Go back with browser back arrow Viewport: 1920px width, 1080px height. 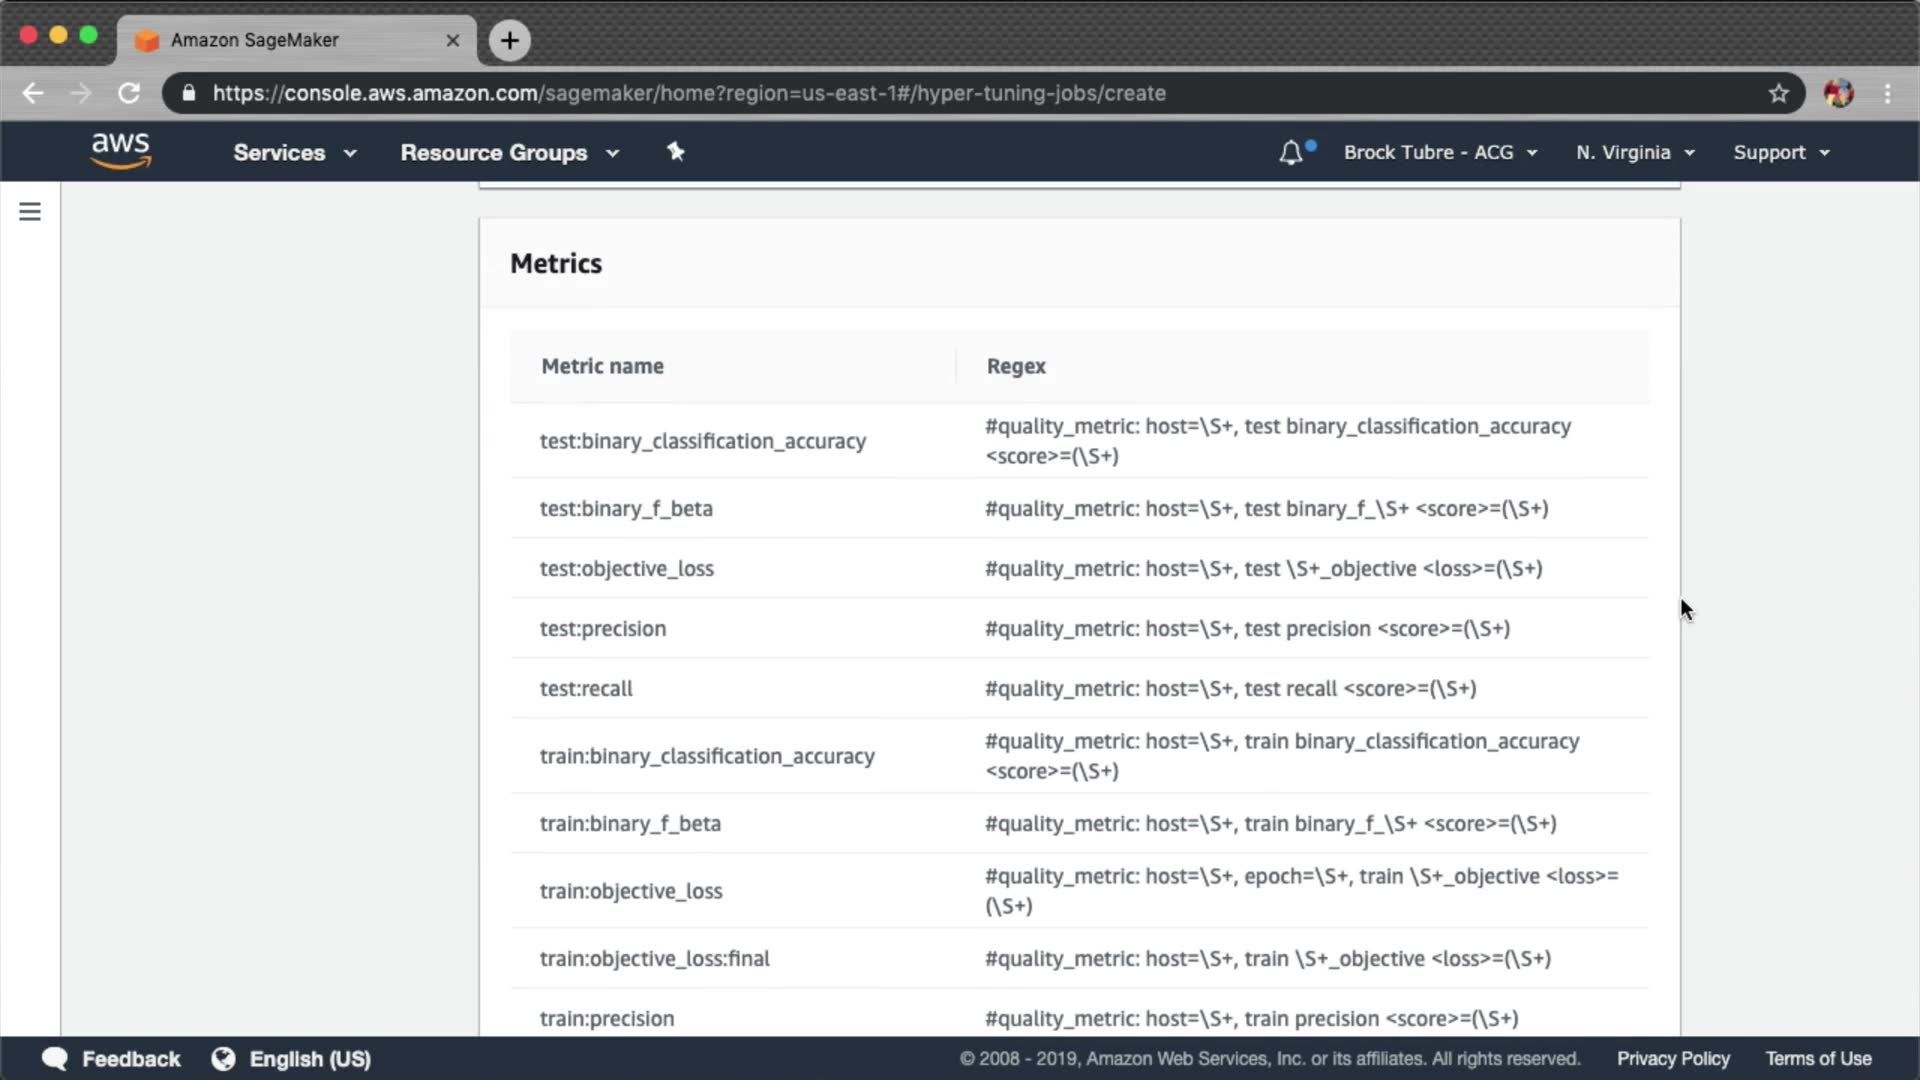(x=33, y=93)
